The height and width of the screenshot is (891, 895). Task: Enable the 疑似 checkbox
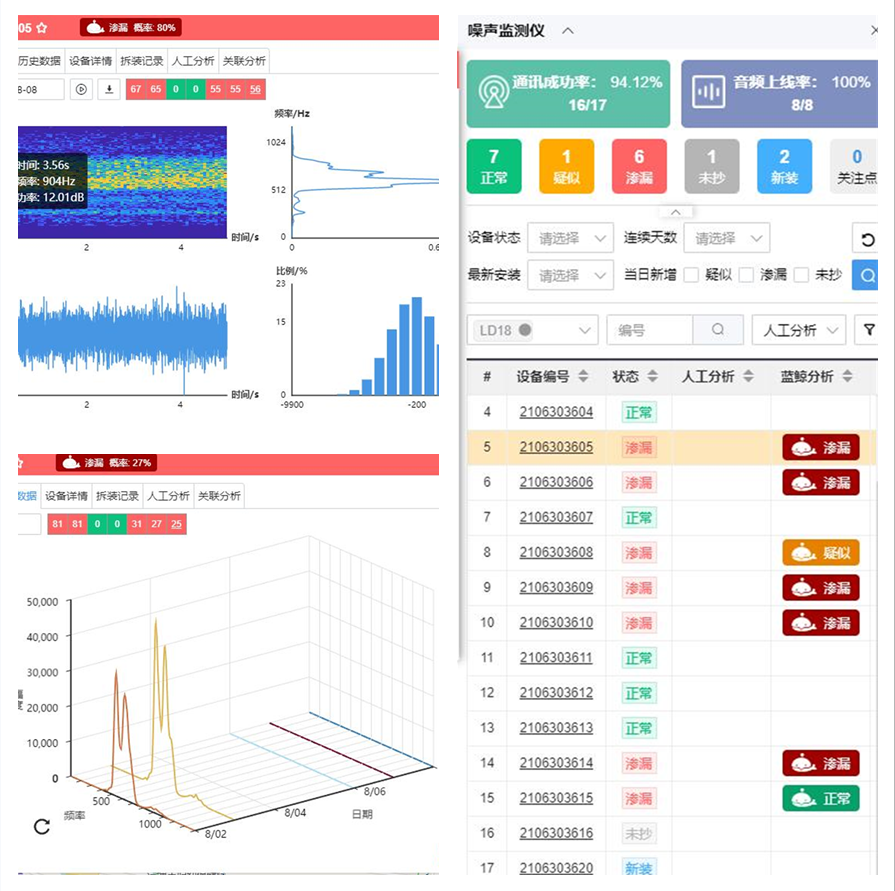click(691, 275)
